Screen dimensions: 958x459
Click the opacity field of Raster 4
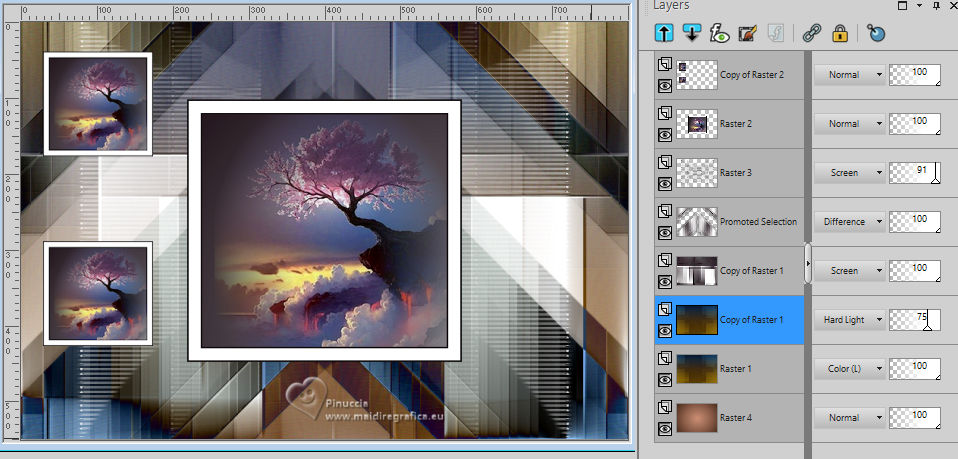tap(915, 417)
